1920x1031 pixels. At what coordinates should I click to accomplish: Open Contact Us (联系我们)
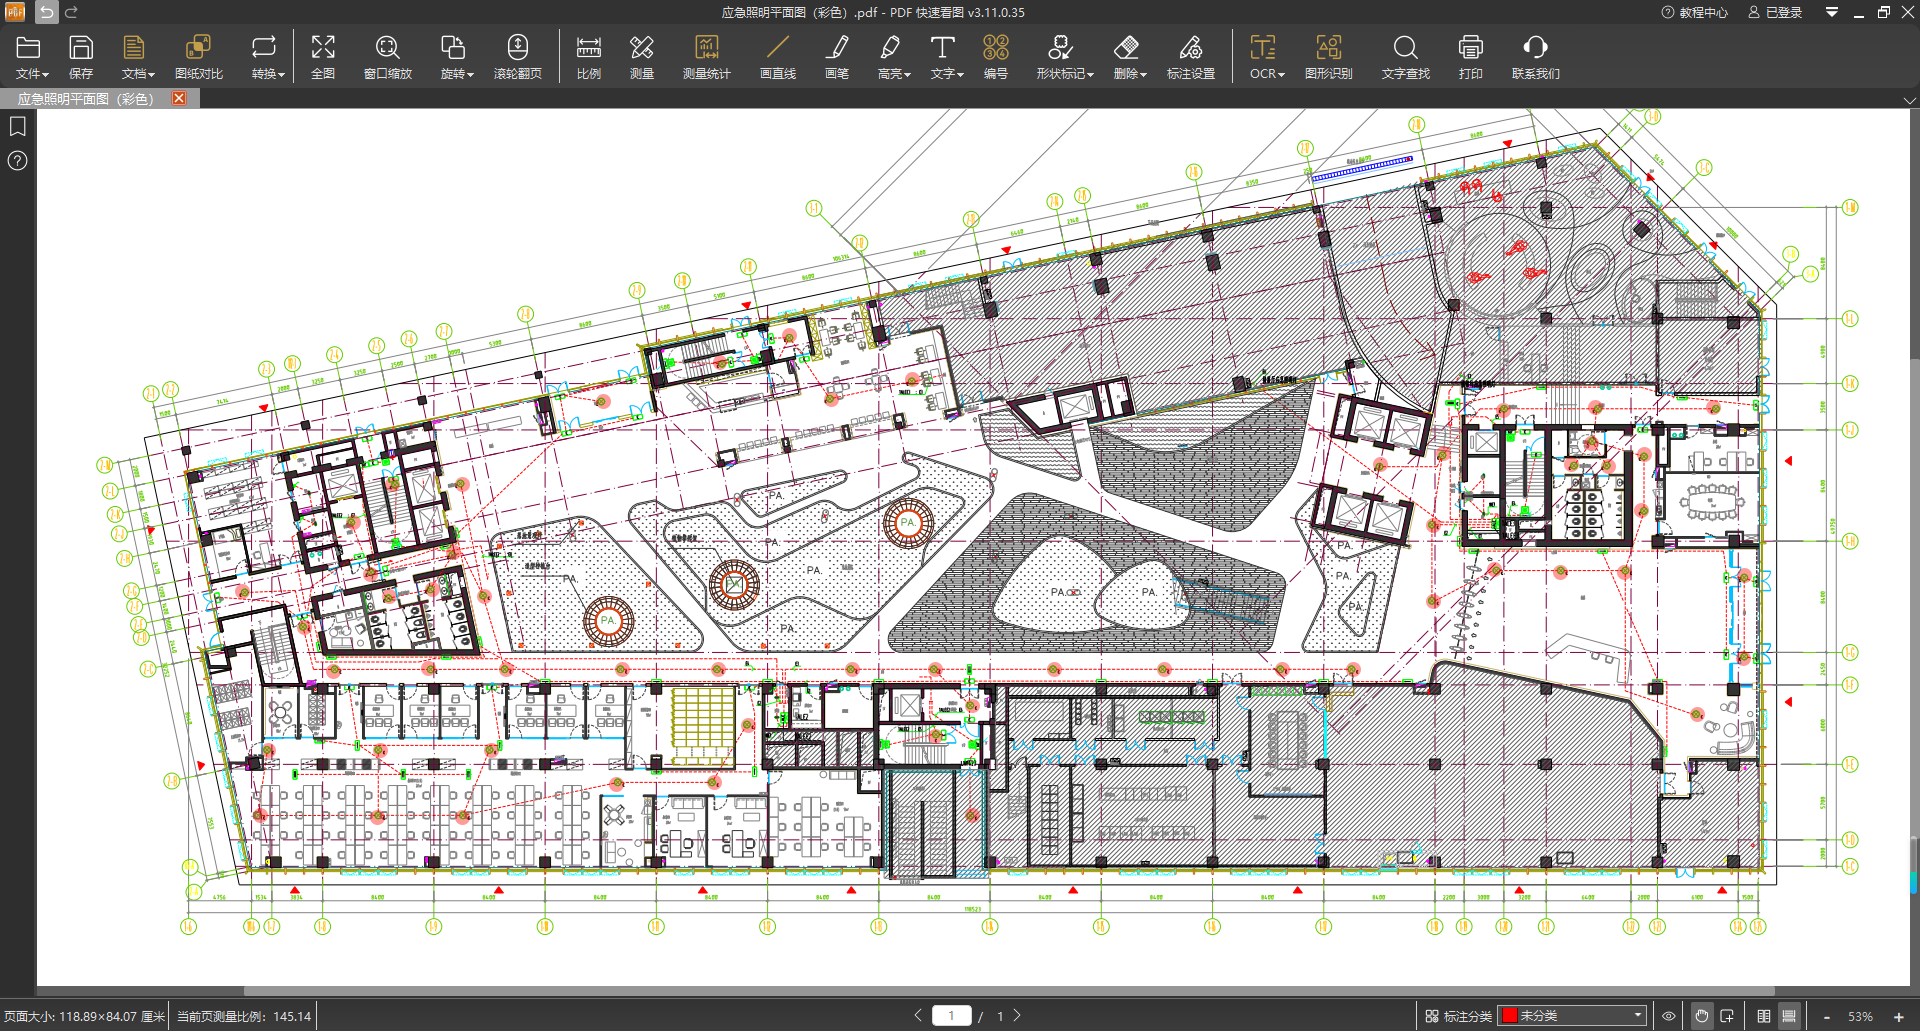pos(1536,57)
